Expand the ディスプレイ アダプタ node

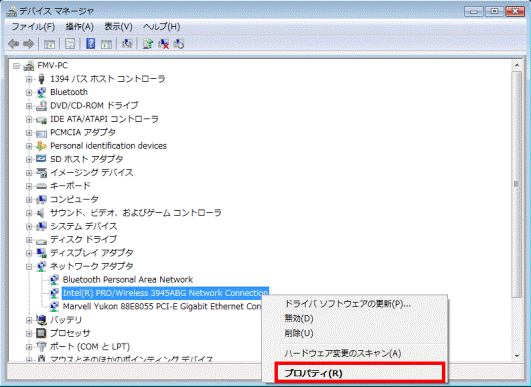click(29, 253)
